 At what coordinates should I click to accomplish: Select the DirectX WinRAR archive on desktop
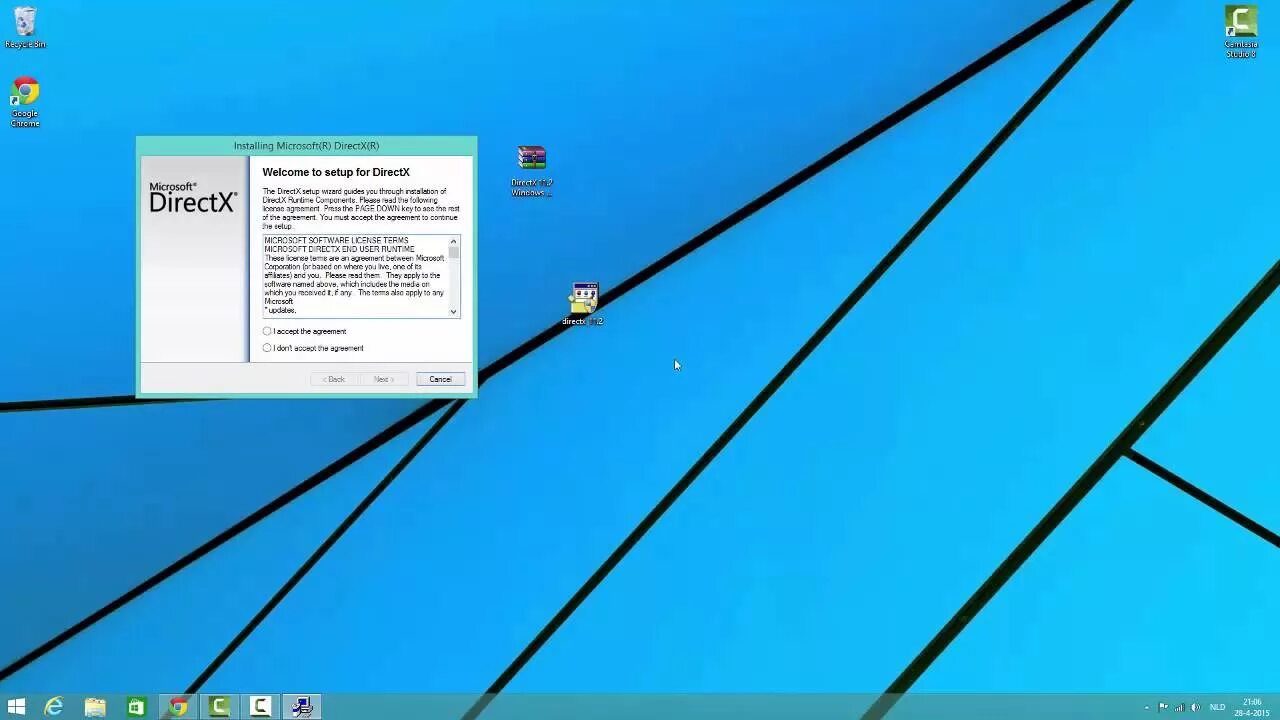531,170
